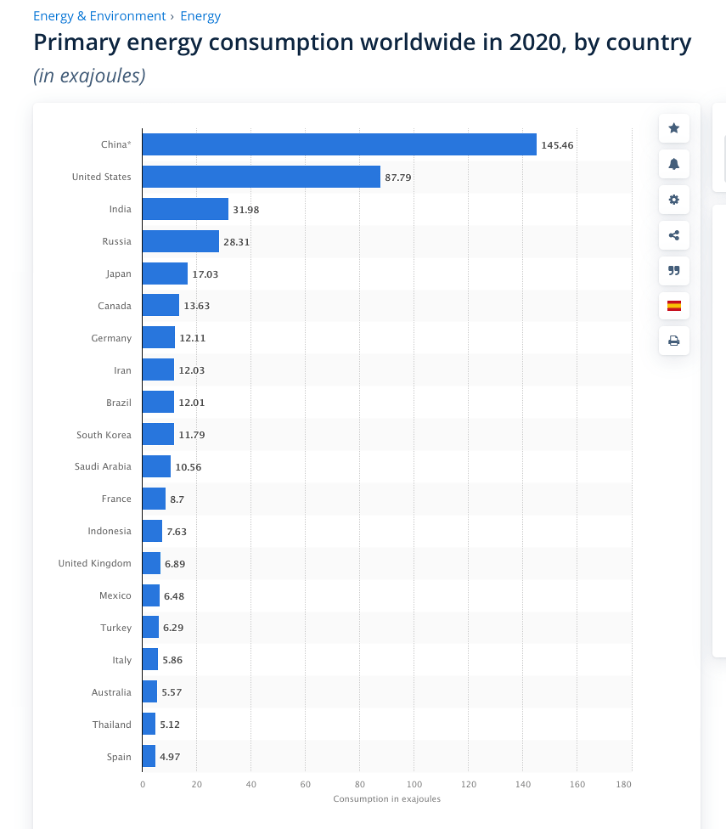Click the South Korea bar
The width and height of the screenshot is (726, 830).
pyautogui.click(x=158, y=435)
